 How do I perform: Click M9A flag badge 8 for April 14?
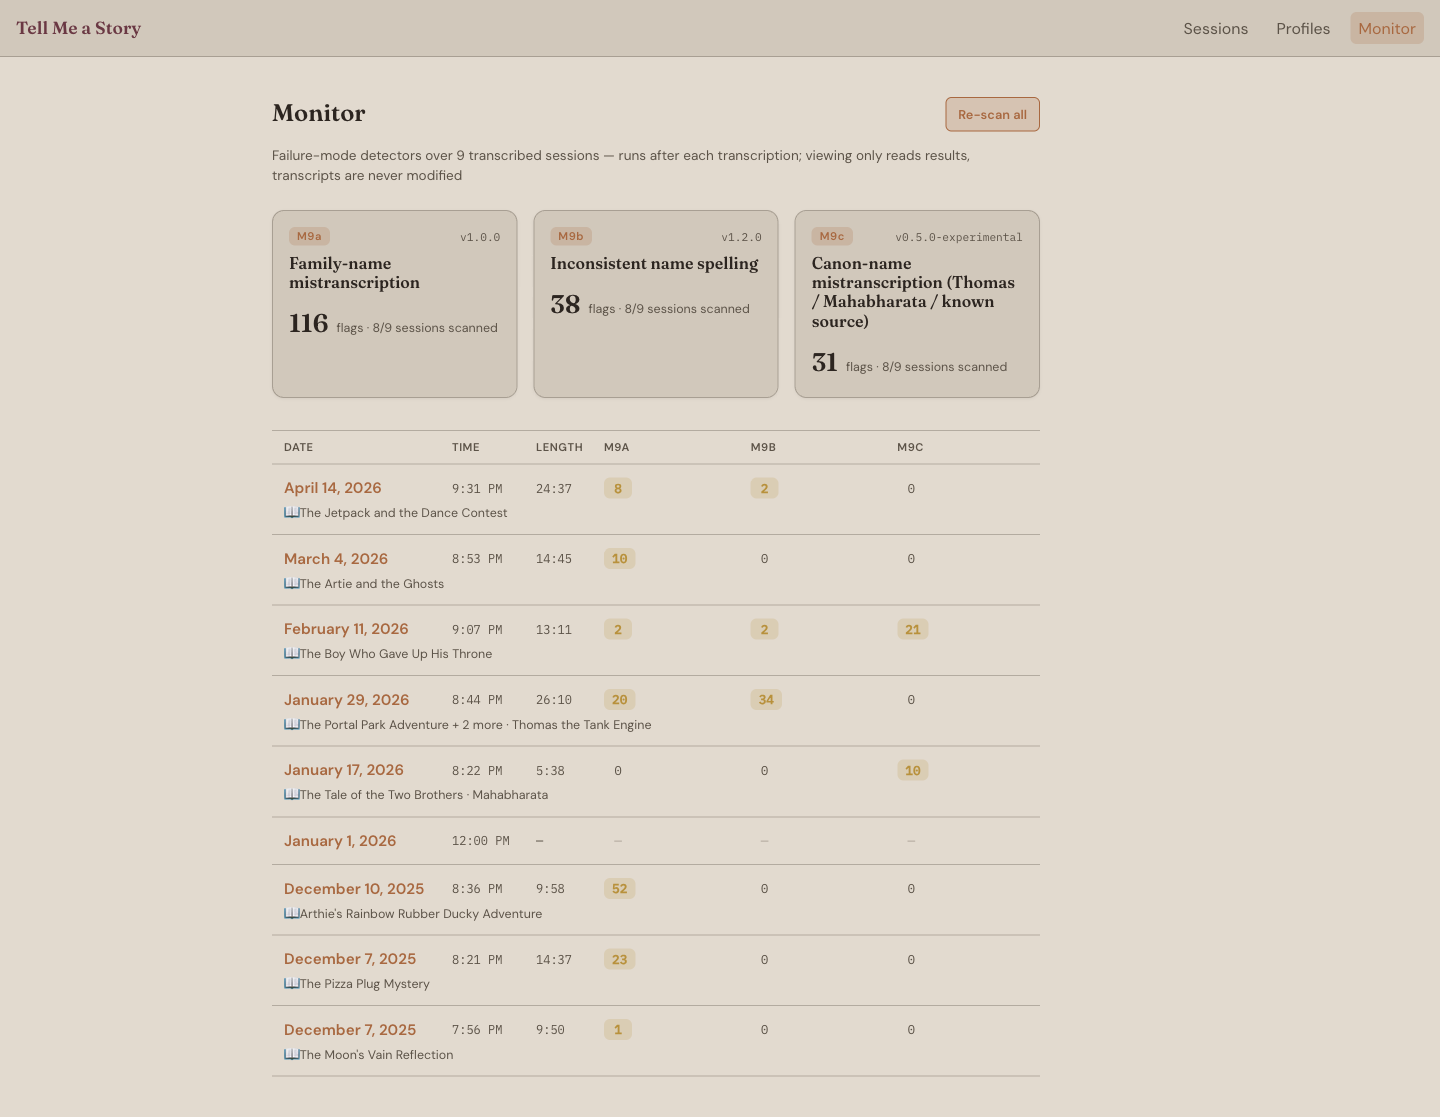coord(618,489)
